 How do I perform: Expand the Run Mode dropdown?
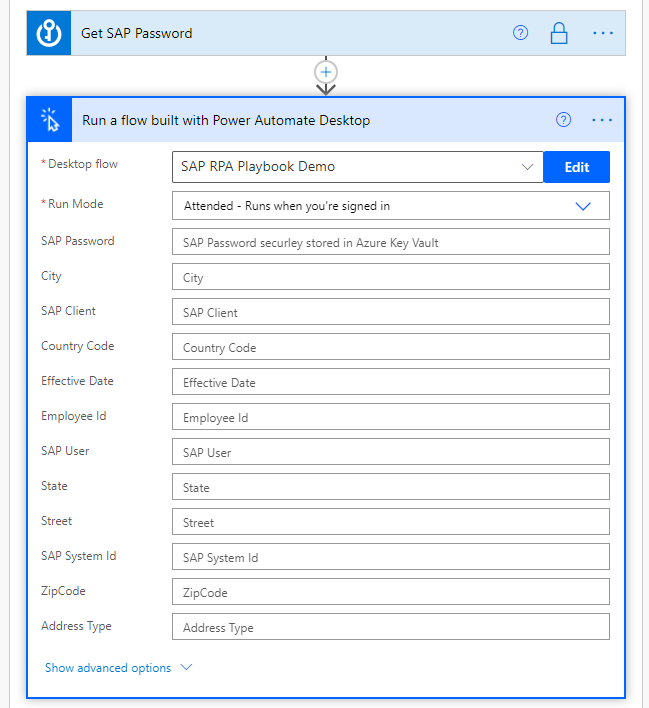pyautogui.click(x=391, y=206)
